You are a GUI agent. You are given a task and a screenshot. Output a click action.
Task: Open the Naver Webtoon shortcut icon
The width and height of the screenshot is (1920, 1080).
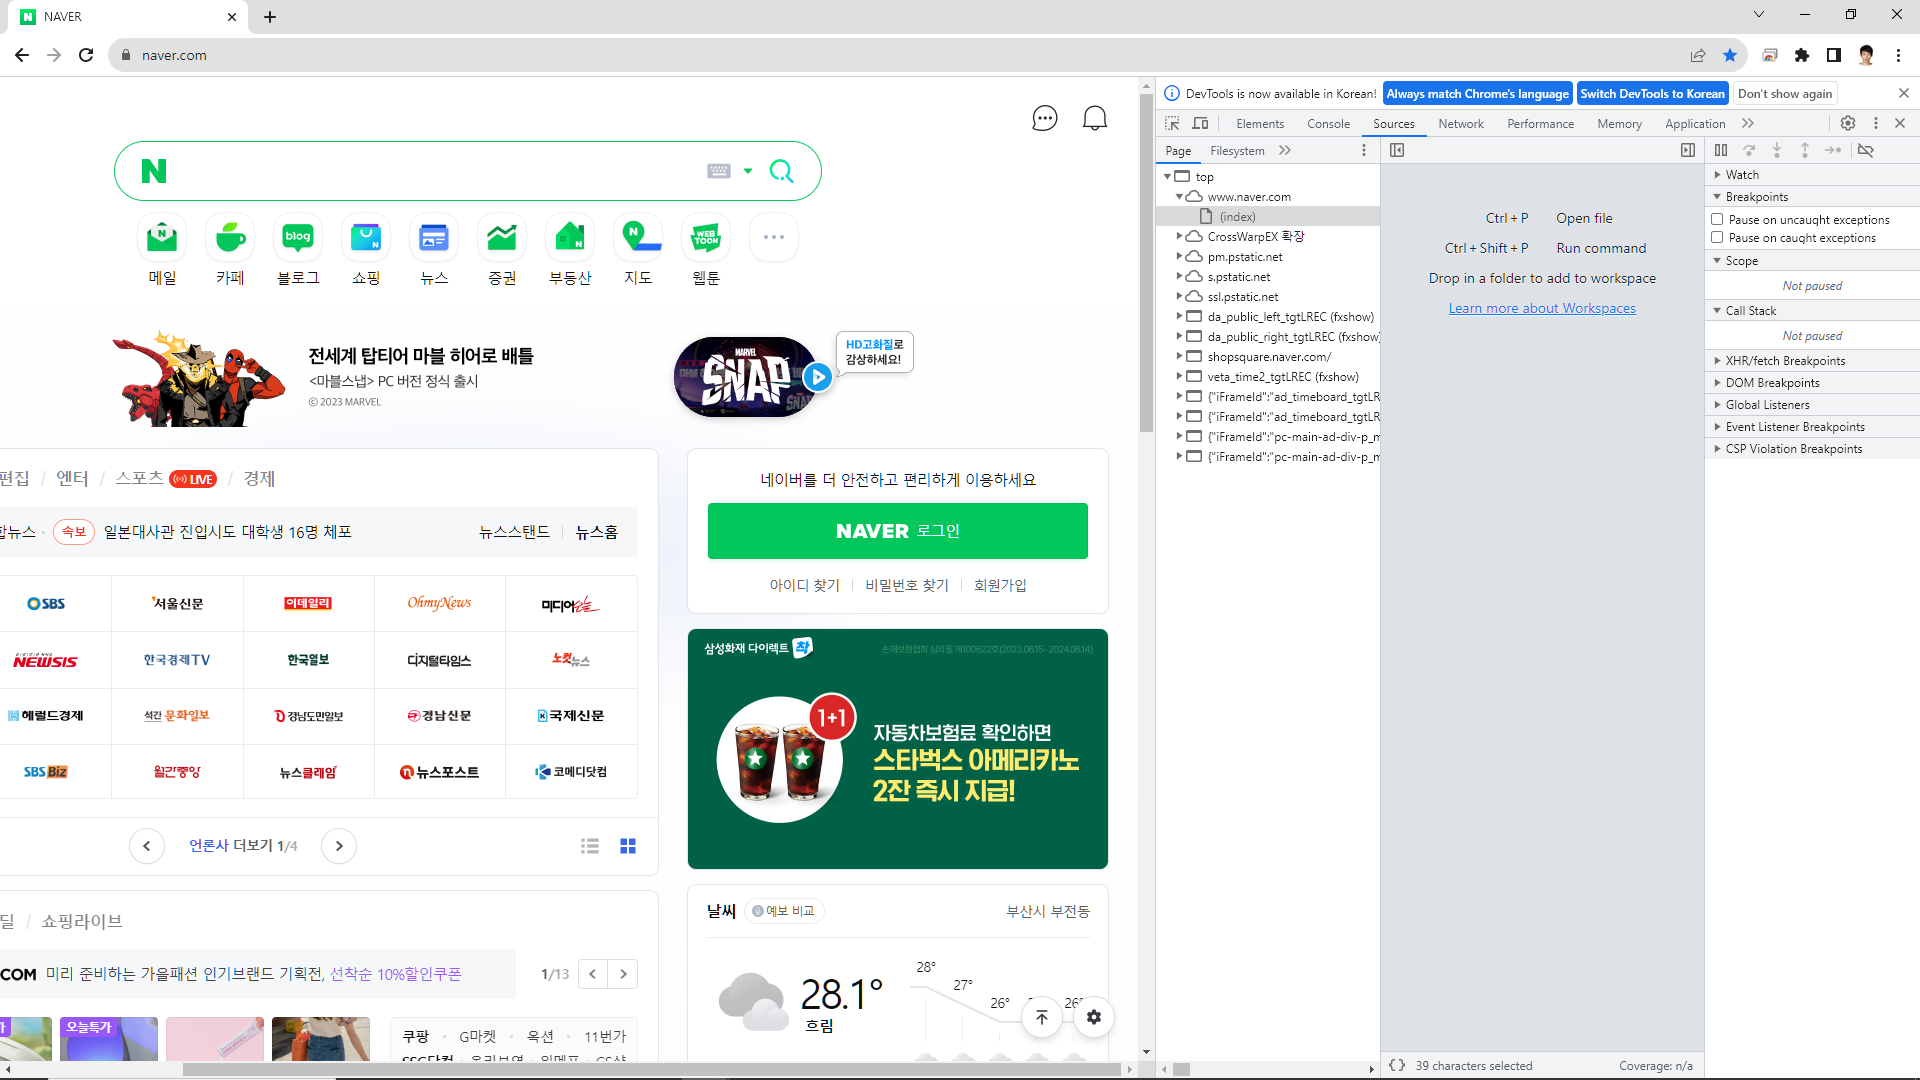tap(706, 238)
